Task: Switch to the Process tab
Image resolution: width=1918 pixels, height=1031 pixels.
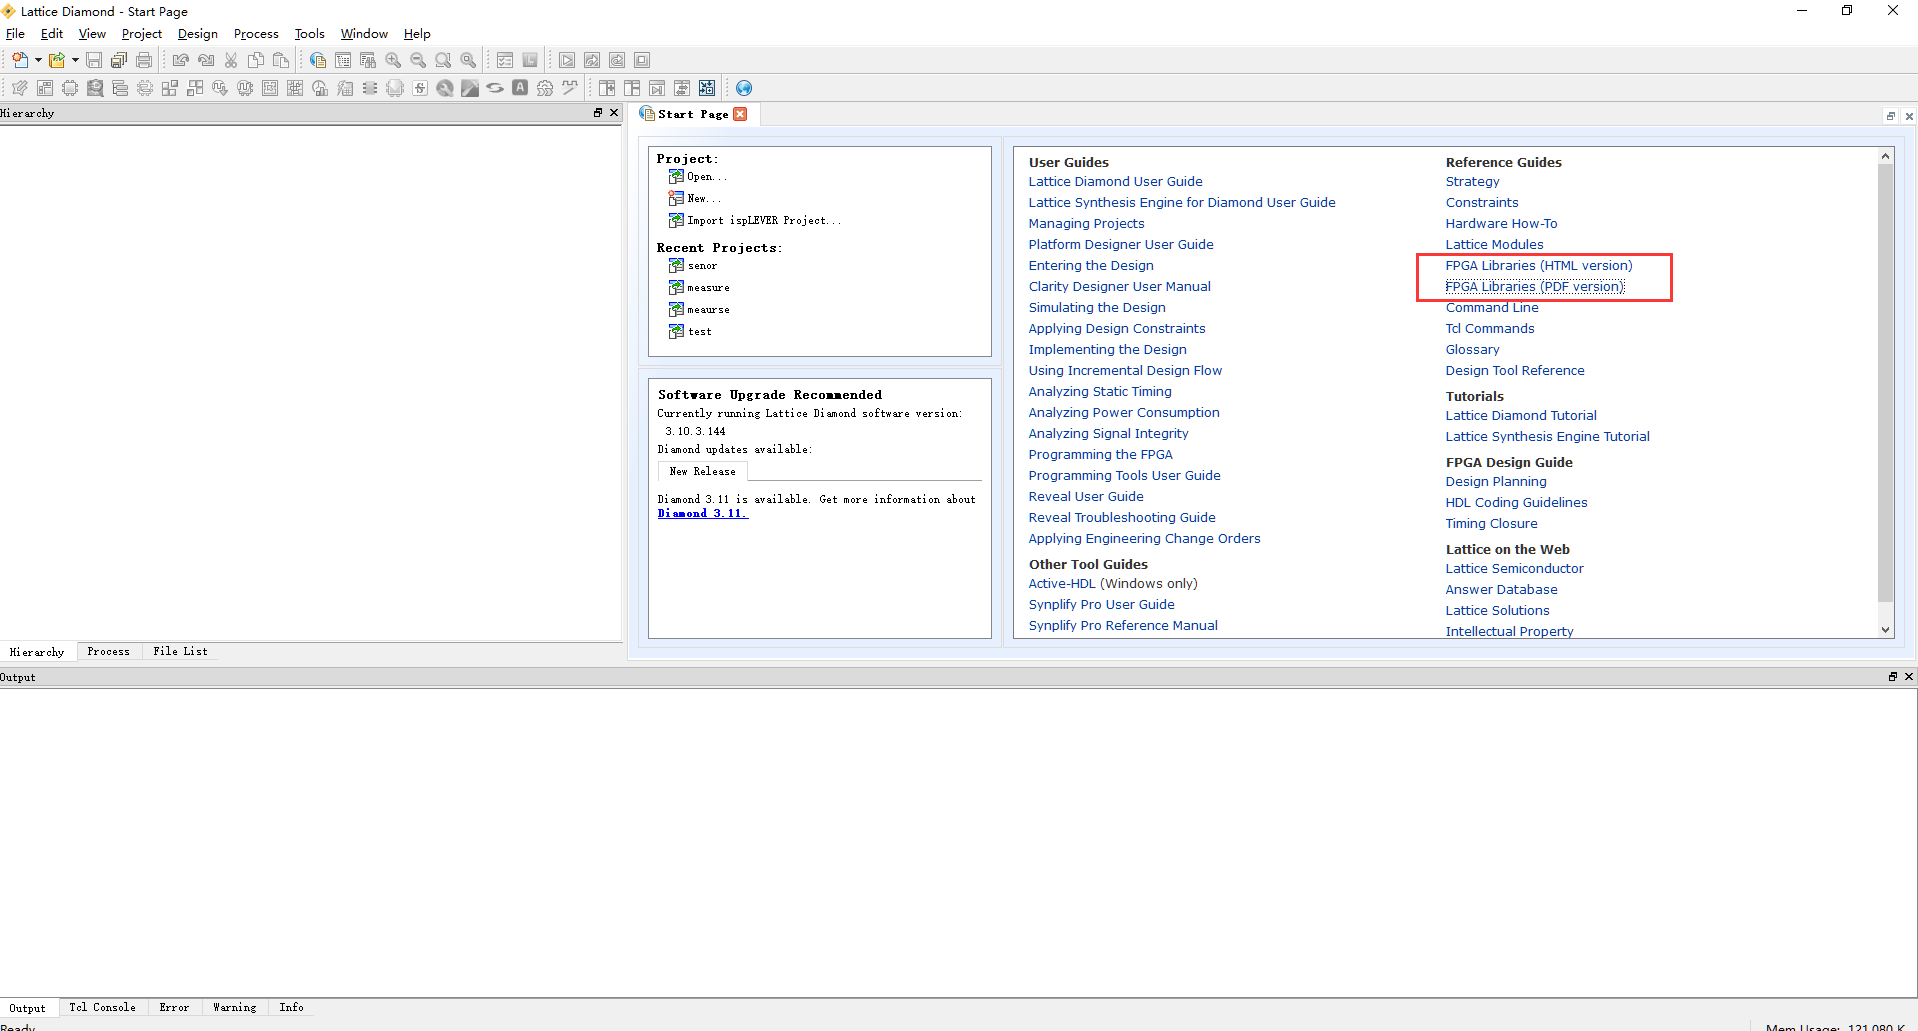Action: [108, 652]
